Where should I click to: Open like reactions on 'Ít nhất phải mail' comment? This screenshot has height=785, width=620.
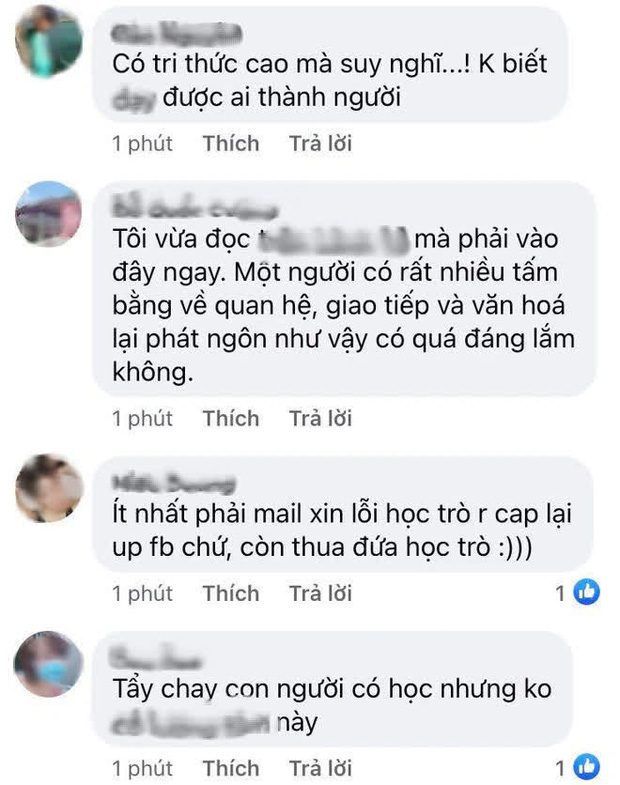click(x=578, y=593)
